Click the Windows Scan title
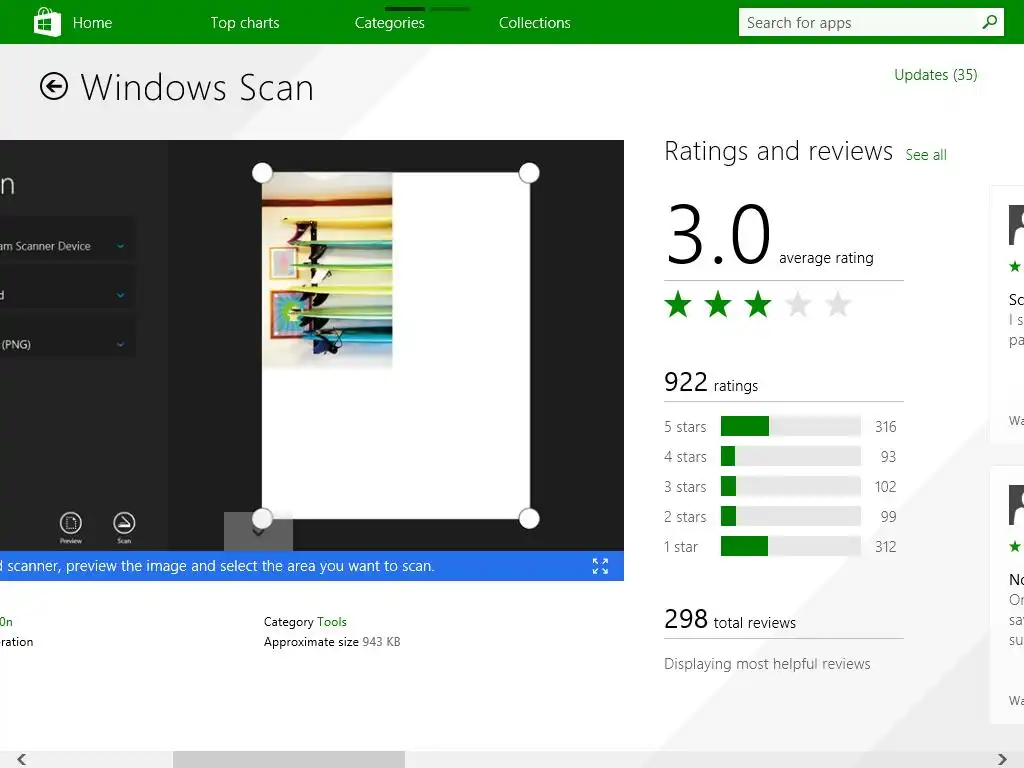This screenshot has height=768, width=1024. pyautogui.click(x=197, y=88)
